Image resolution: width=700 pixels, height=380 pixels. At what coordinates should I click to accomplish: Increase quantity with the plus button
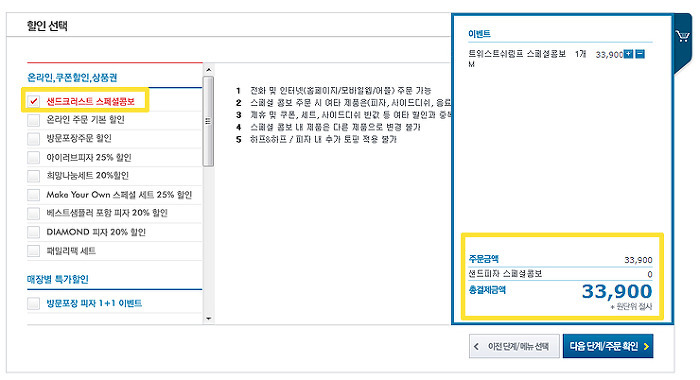pos(629,54)
